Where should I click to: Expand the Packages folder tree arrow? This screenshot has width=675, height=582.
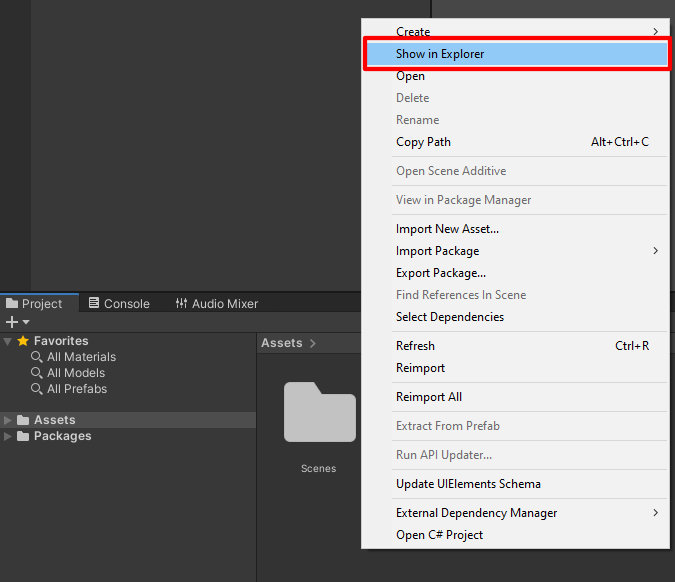(8, 436)
